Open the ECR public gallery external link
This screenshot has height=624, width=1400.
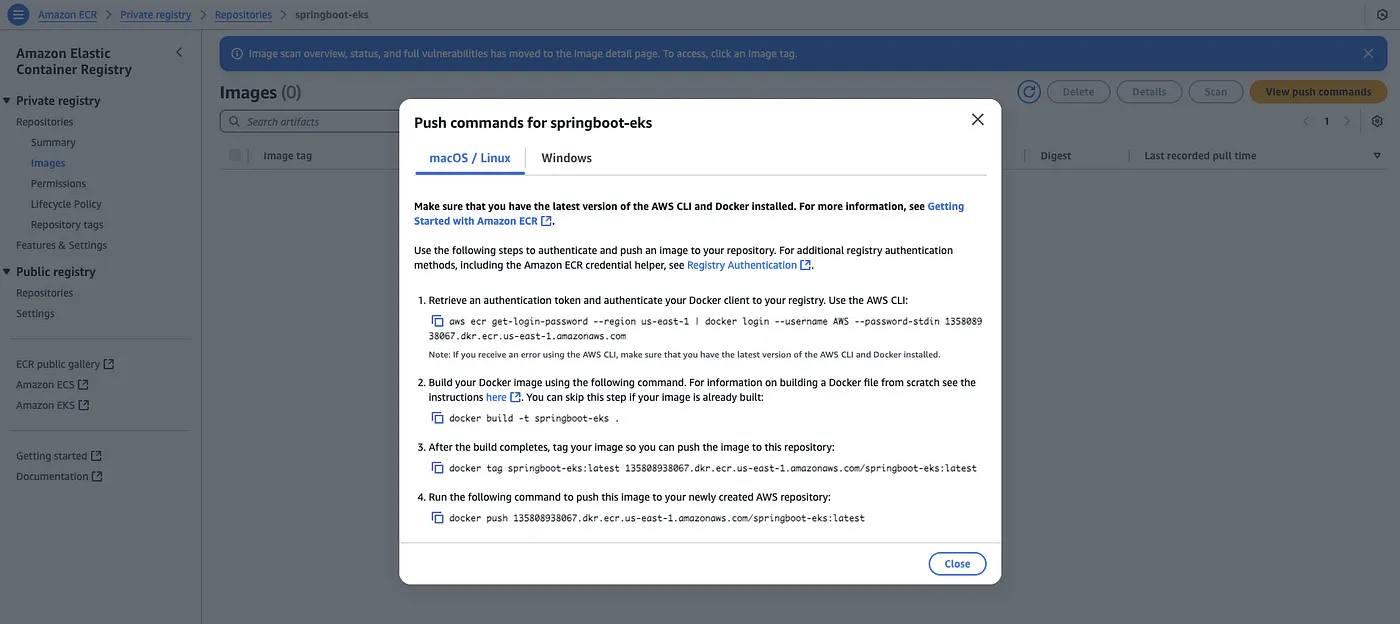click(x=65, y=364)
